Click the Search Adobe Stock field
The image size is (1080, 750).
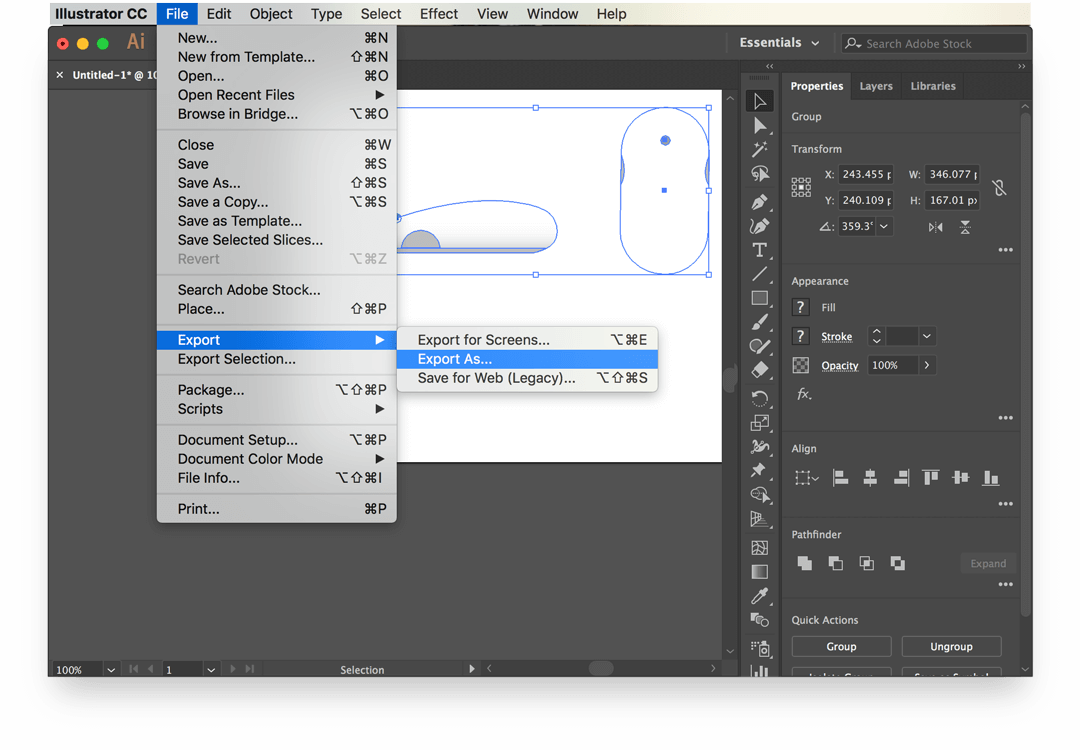935,43
